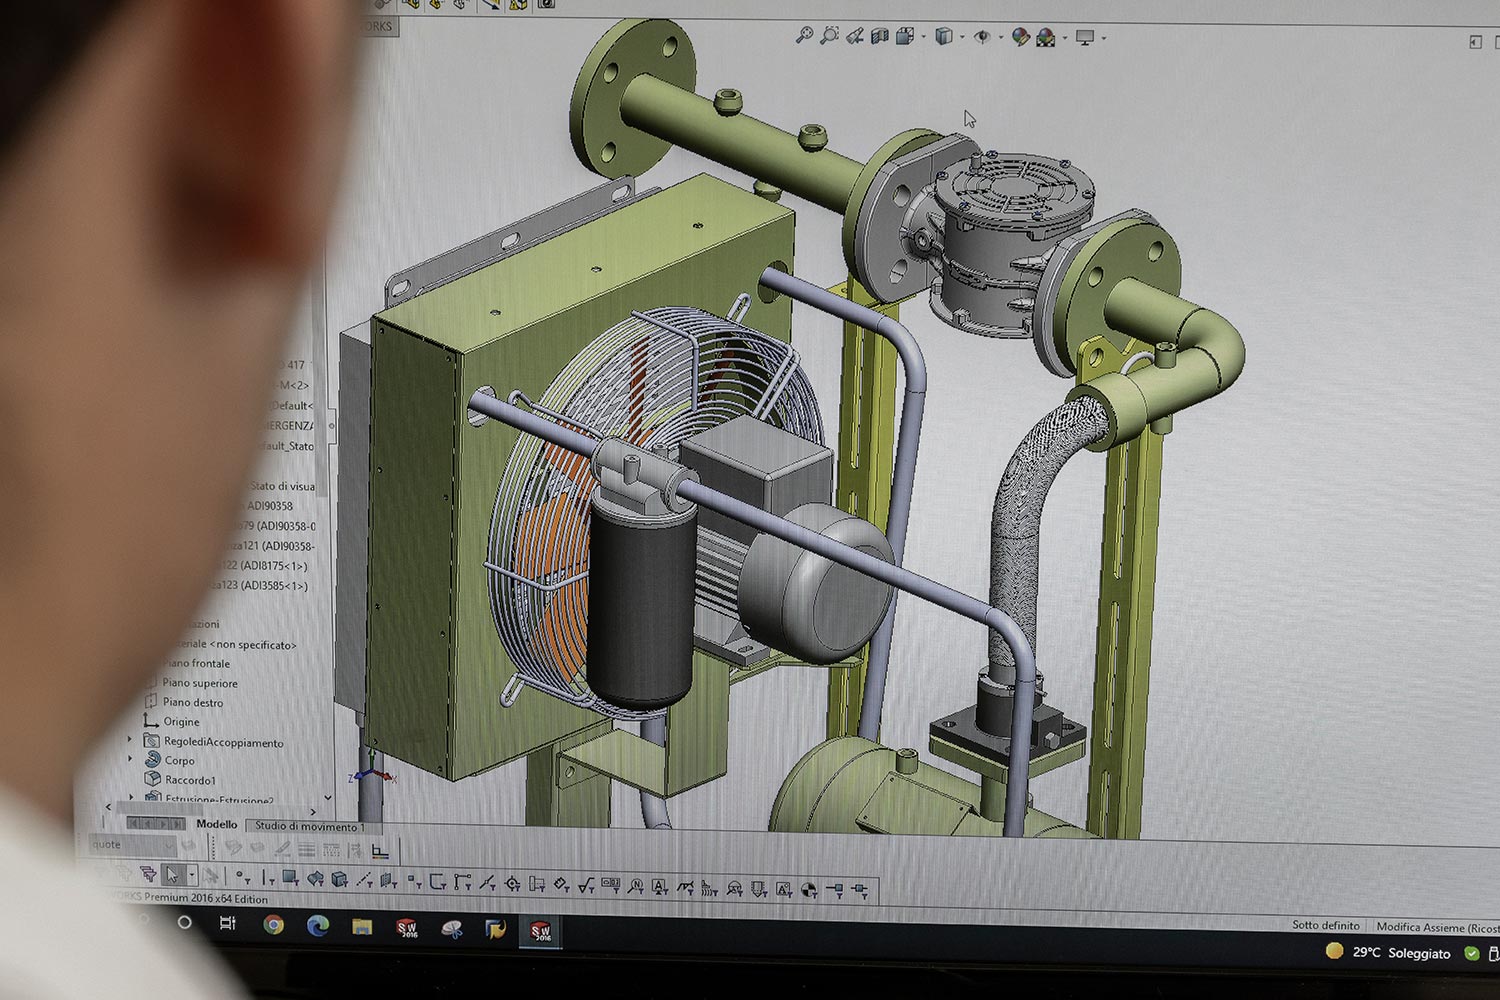Open the Select tool dropdown arrow
This screenshot has width=1500, height=1000.
point(191,875)
